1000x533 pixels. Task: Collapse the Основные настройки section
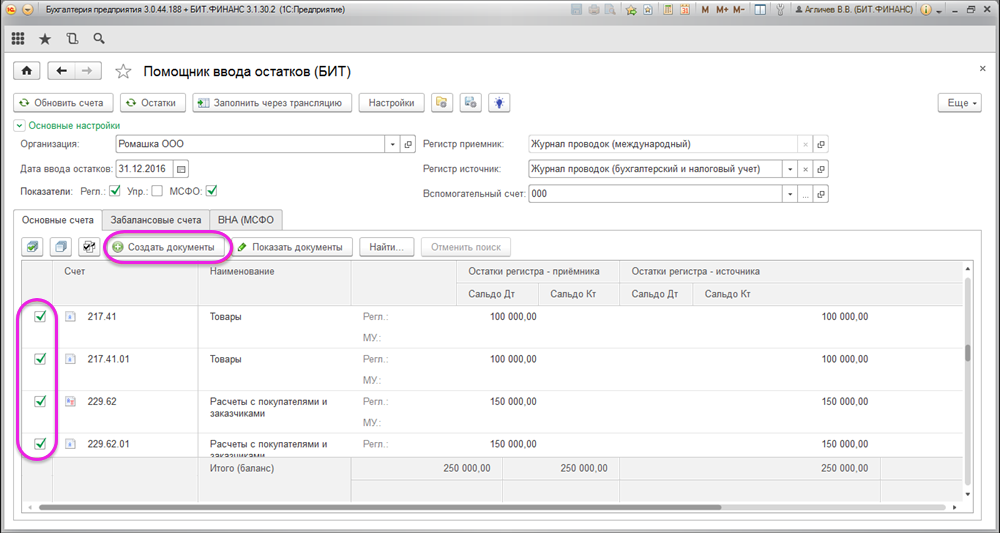18,126
